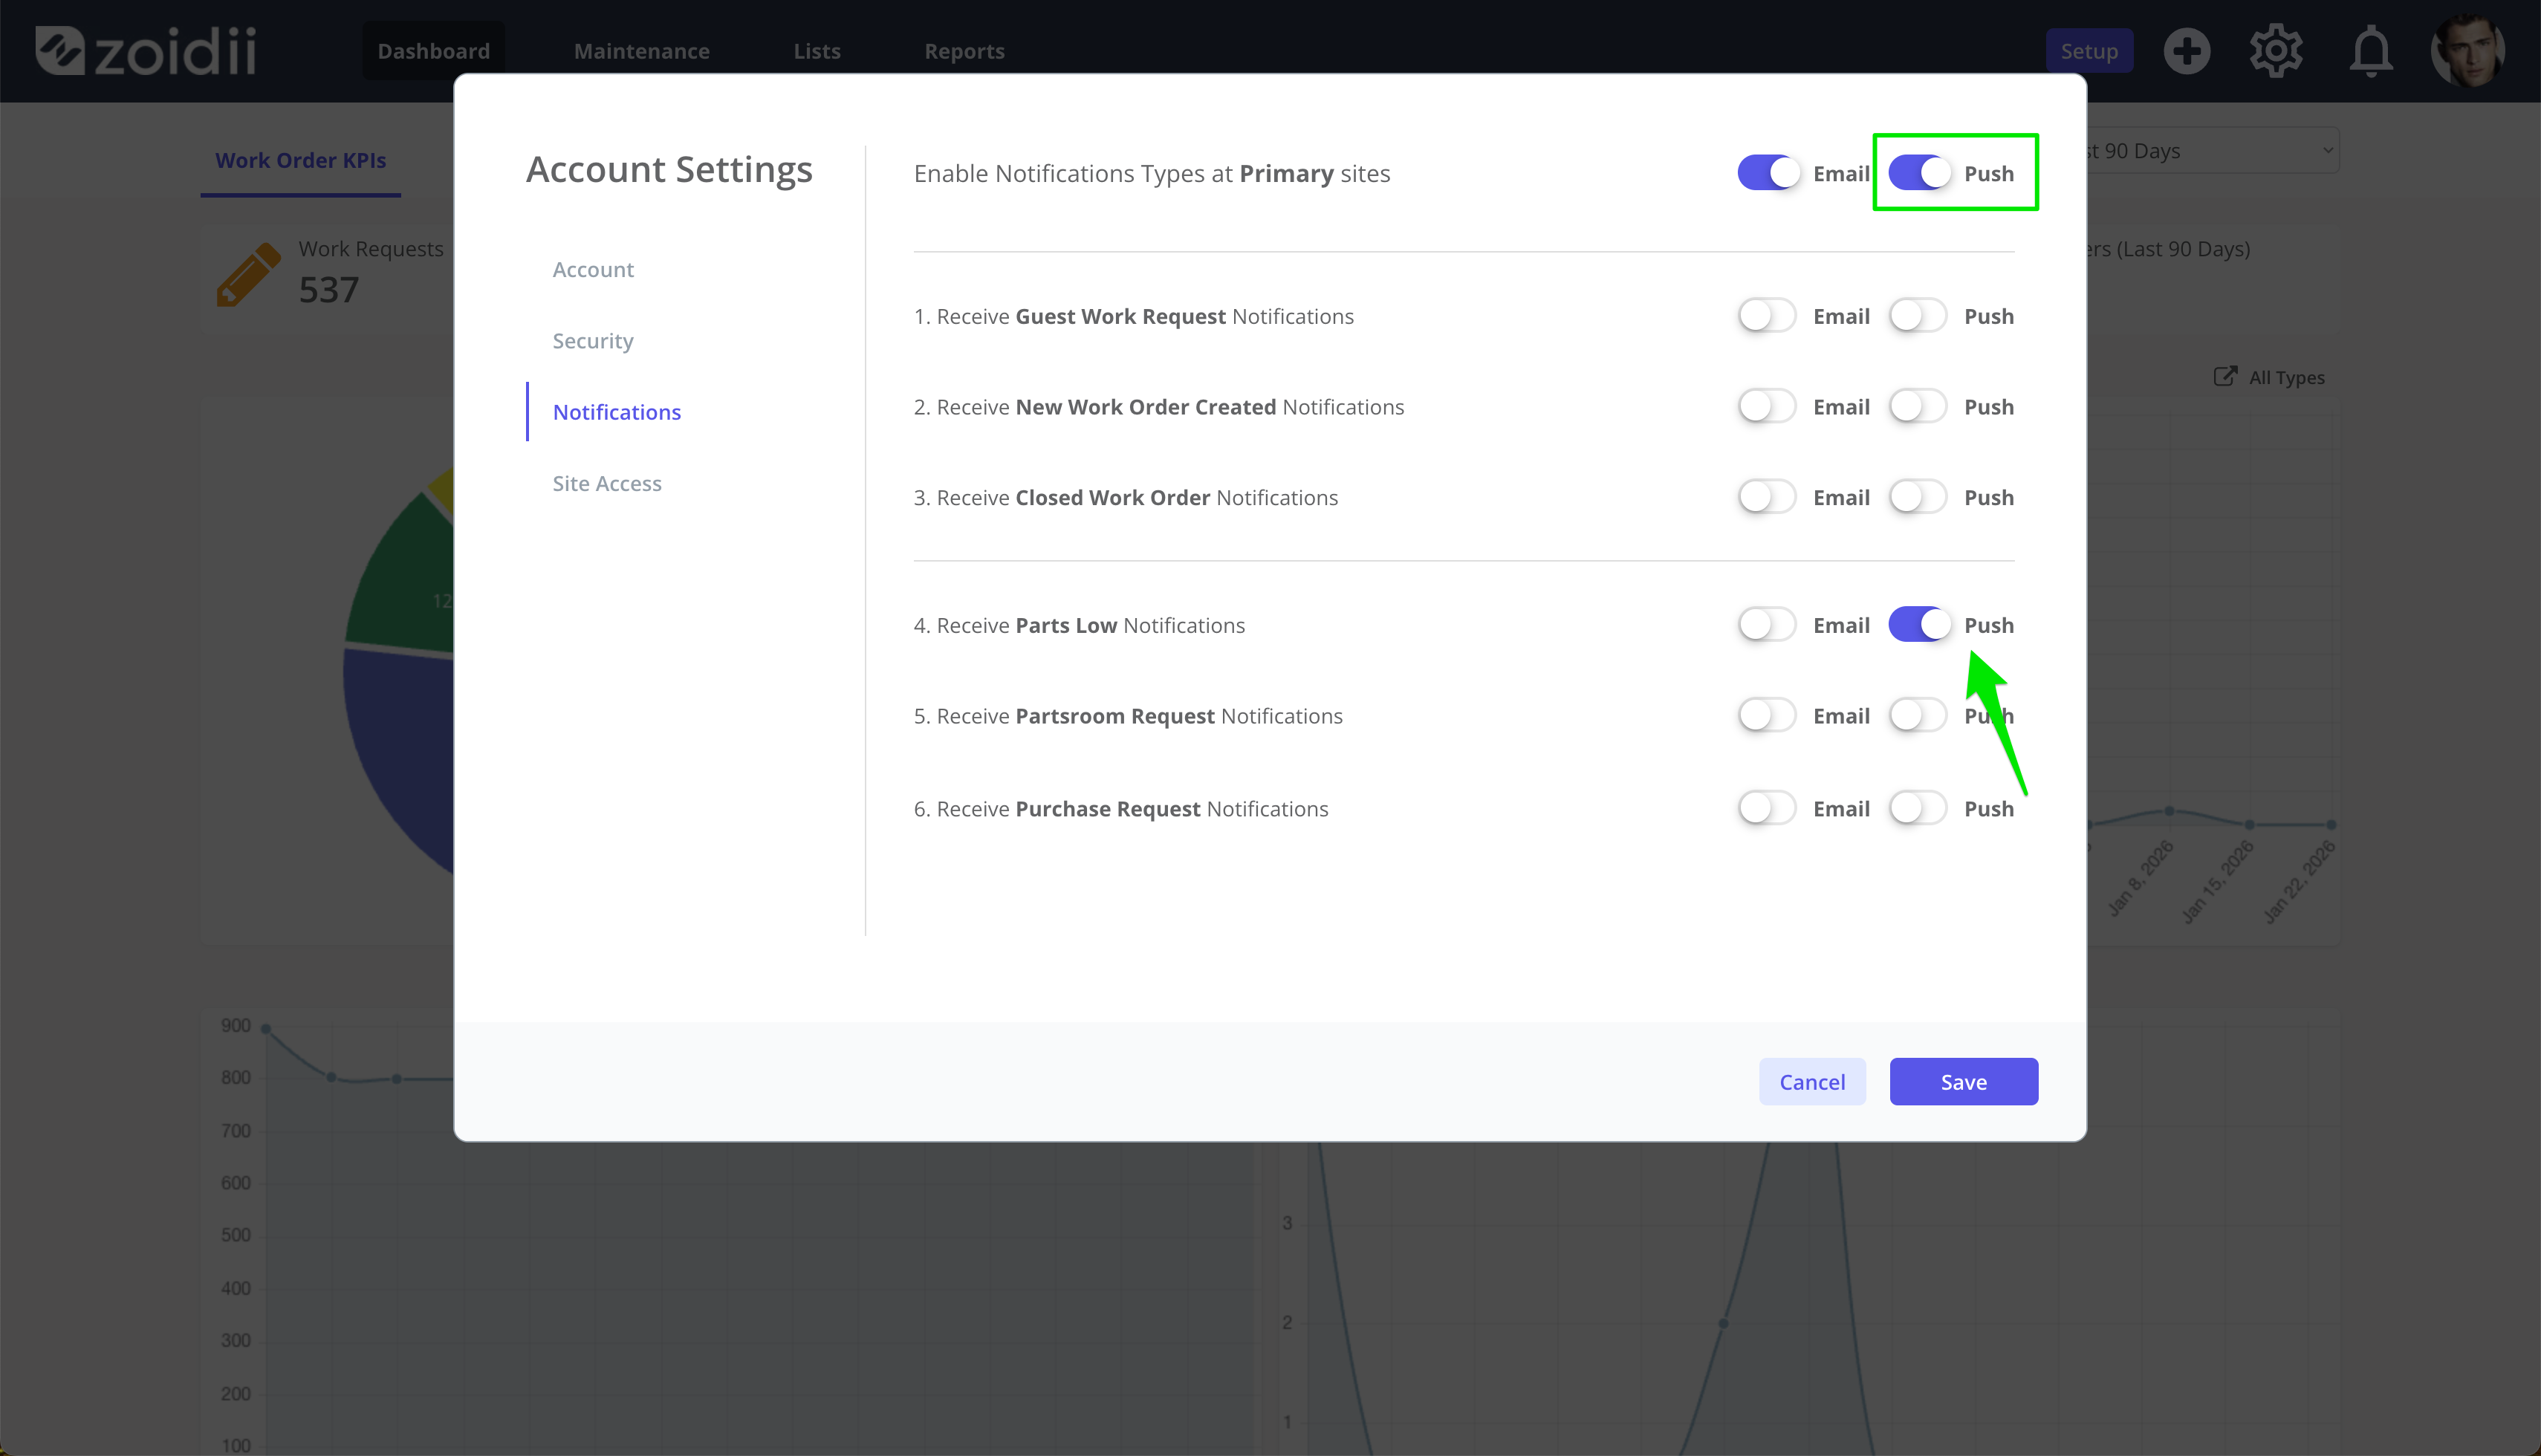Enable Email for Closed Work Order

pos(1767,497)
